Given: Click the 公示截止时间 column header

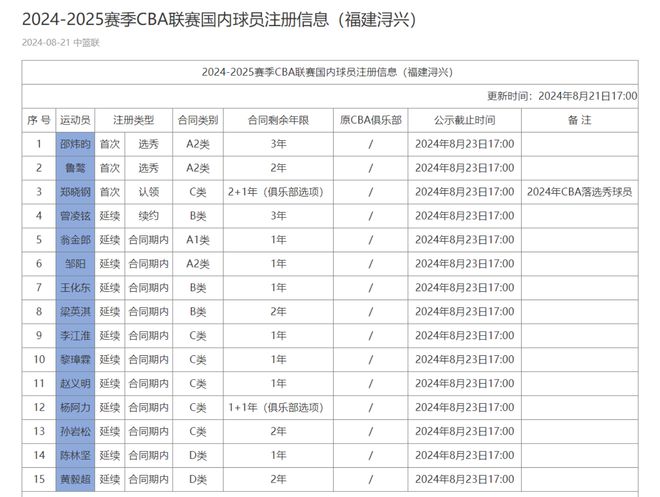Looking at the screenshot, I should pyautogui.click(x=464, y=120).
